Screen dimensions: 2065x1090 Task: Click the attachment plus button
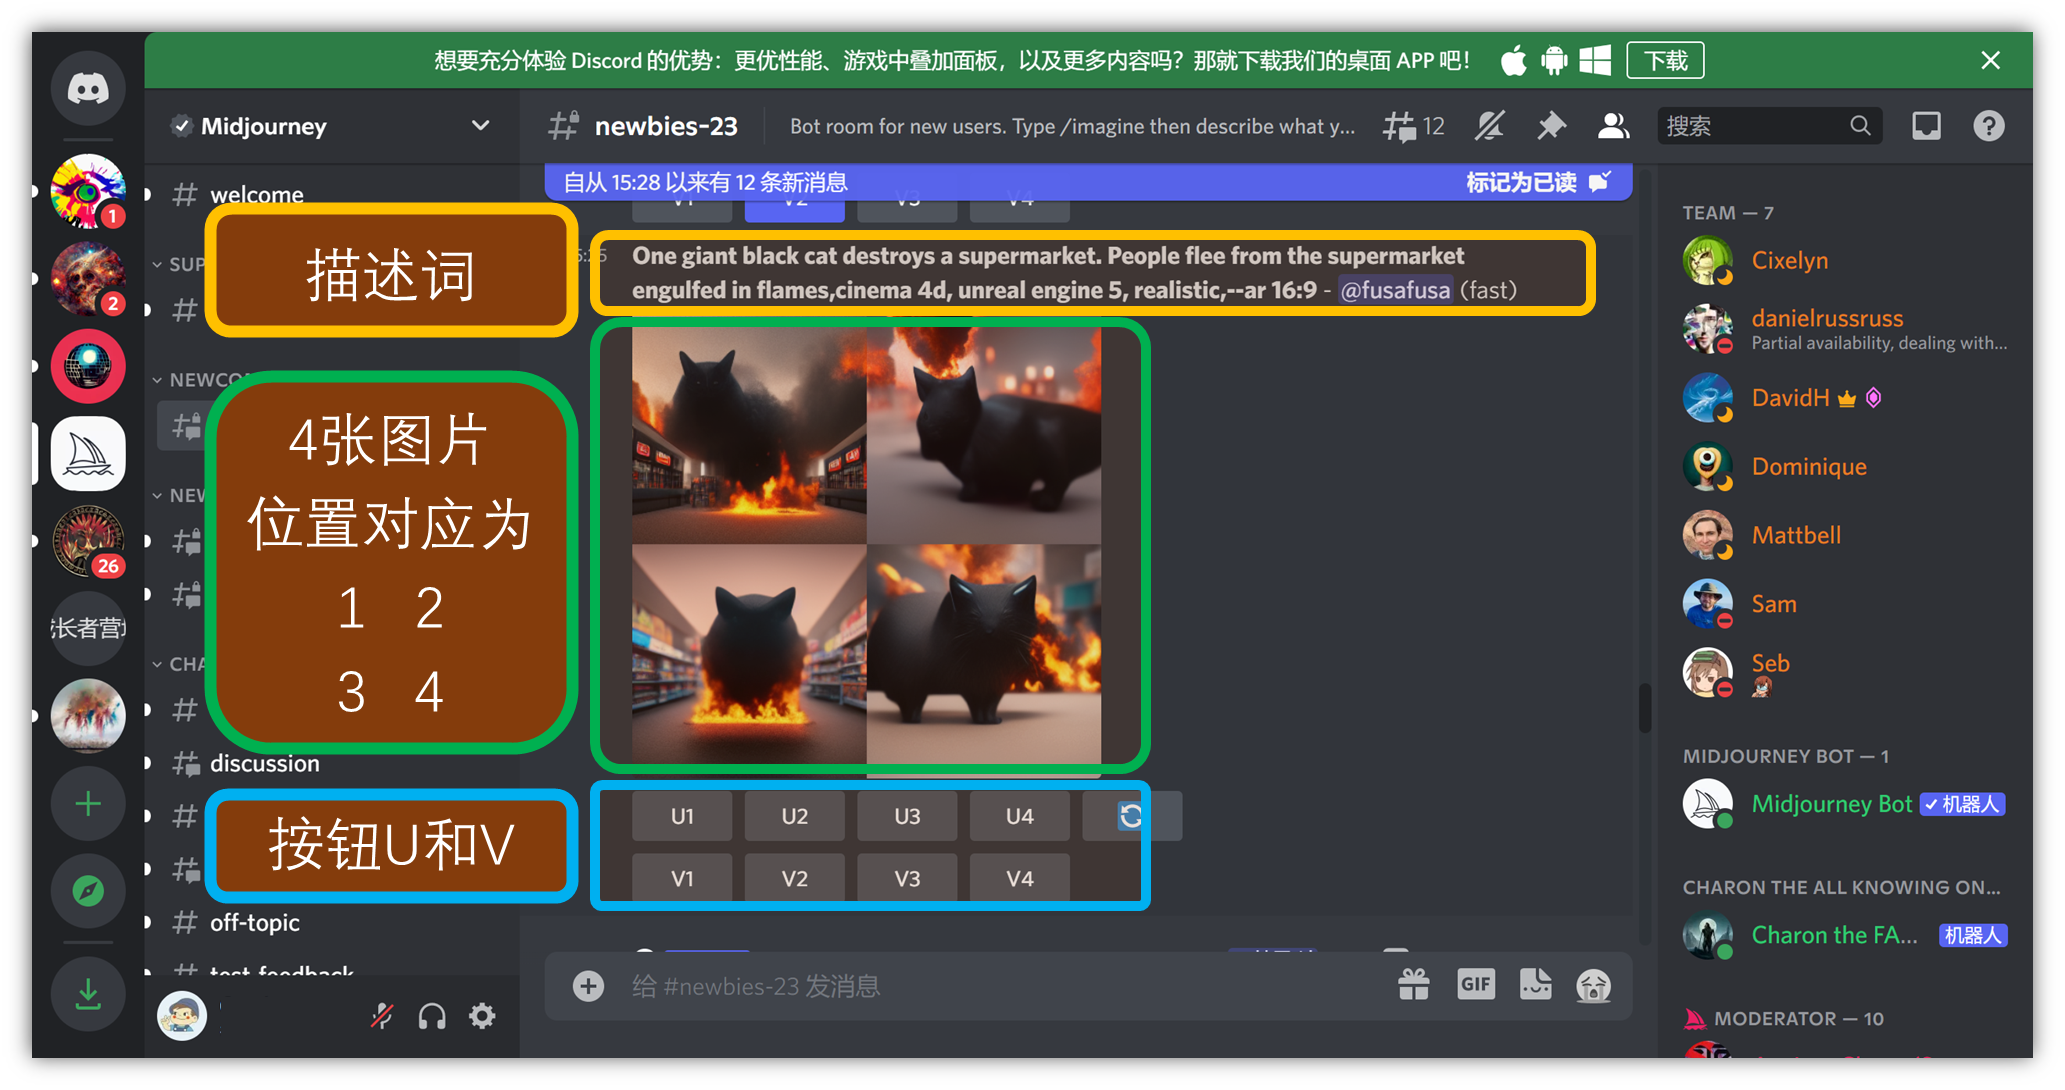[588, 986]
